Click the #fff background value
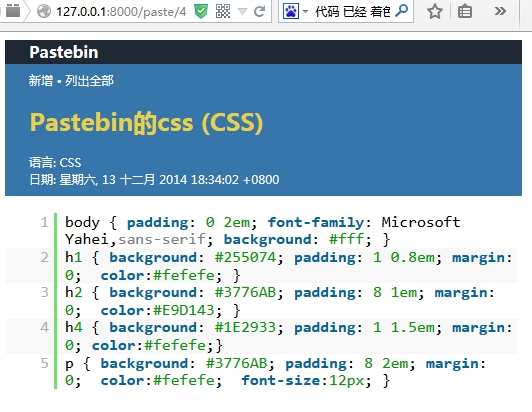The width and height of the screenshot is (532, 412). pos(346,239)
